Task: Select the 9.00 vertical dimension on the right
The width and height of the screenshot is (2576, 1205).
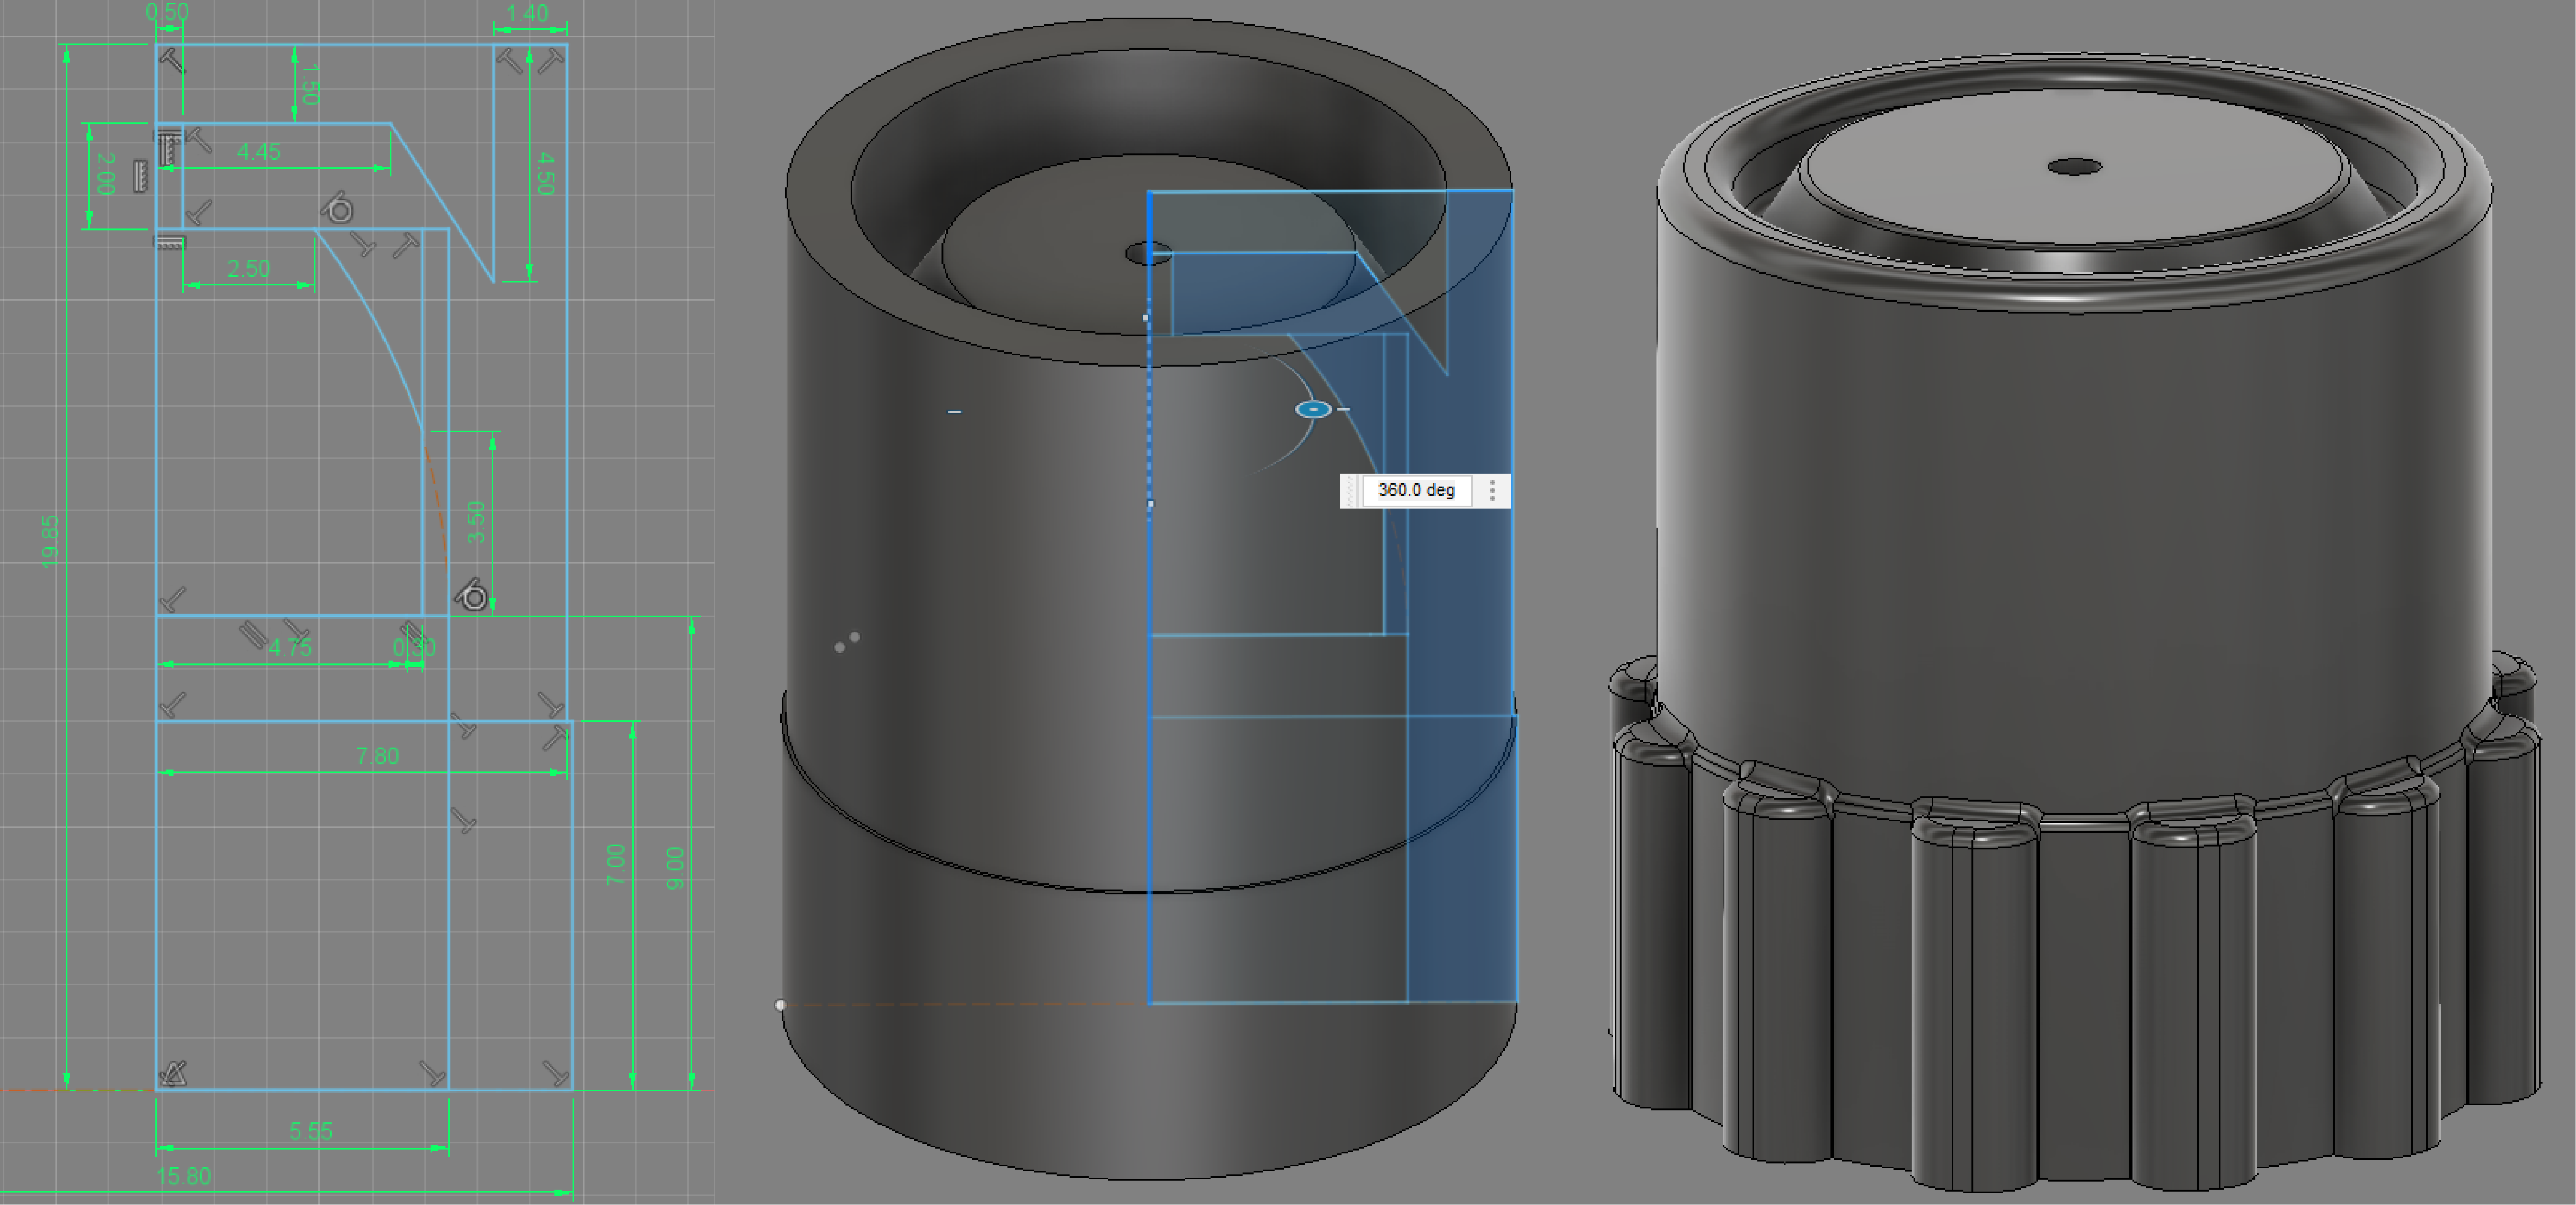Action: click(x=675, y=868)
